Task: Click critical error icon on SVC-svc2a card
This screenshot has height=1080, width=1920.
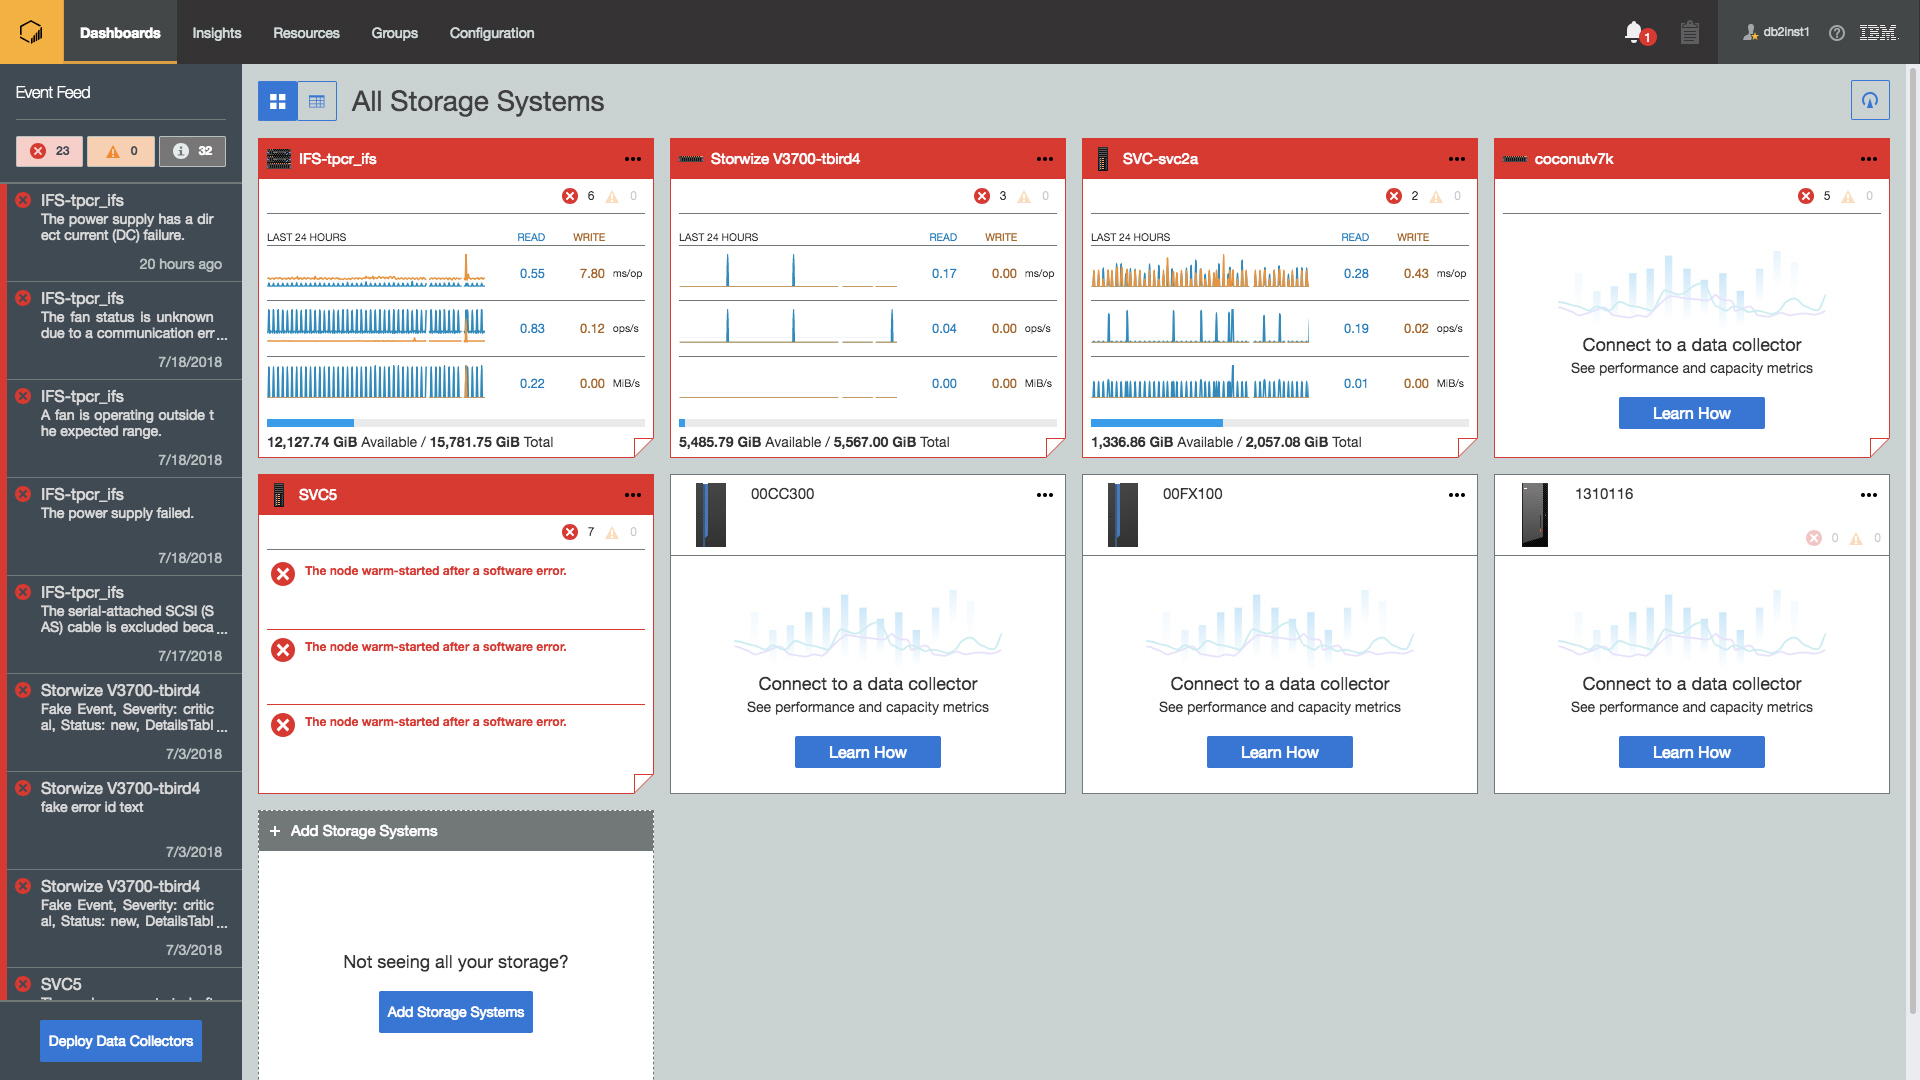Action: (x=1394, y=196)
